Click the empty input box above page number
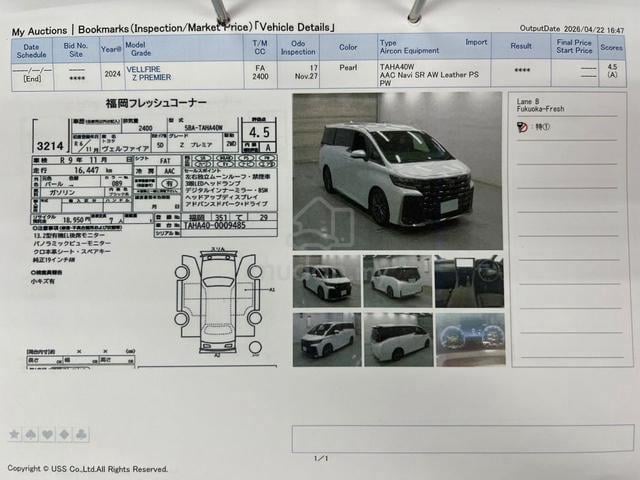The width and height of the screenshot is (640, 480). coord(463,439)
